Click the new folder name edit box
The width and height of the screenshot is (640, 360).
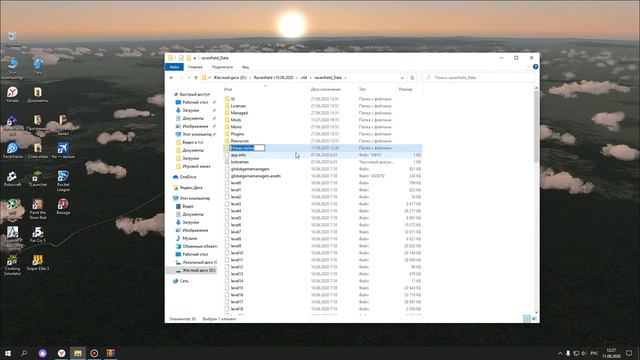click(x=247, y=148)
